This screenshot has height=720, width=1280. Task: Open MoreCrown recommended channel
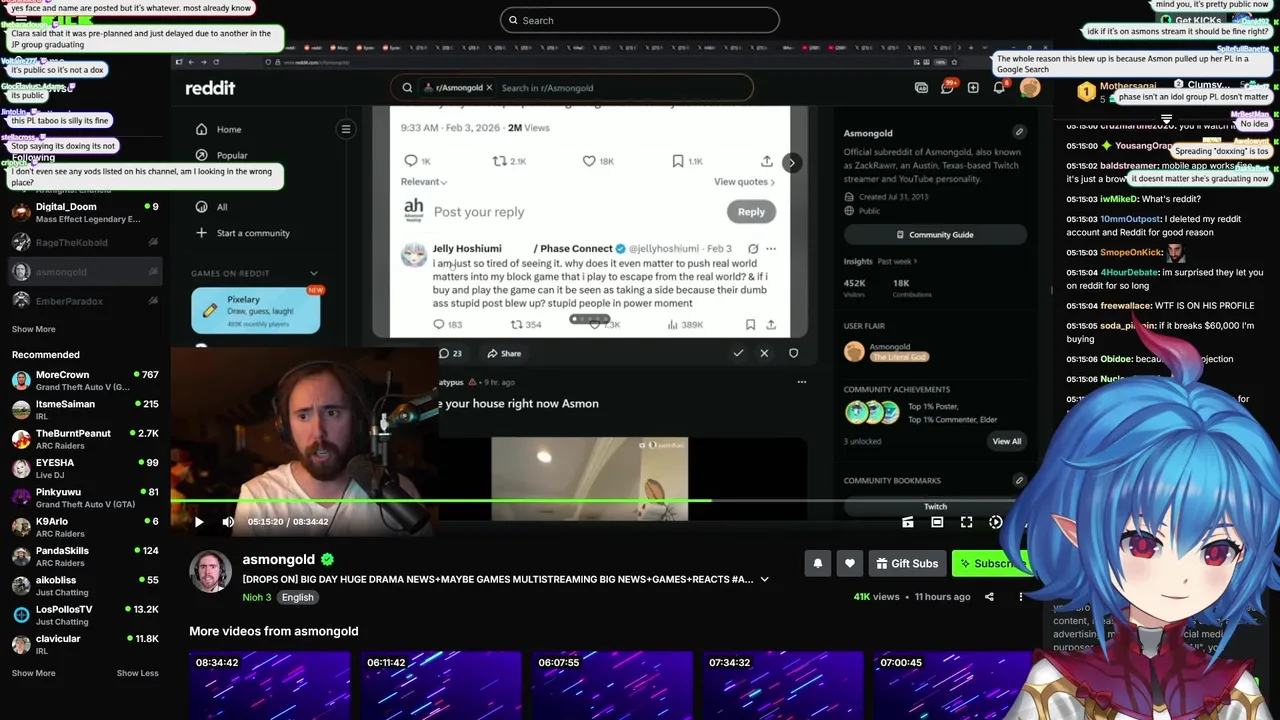pyautogui.click(x=85, y=381)
